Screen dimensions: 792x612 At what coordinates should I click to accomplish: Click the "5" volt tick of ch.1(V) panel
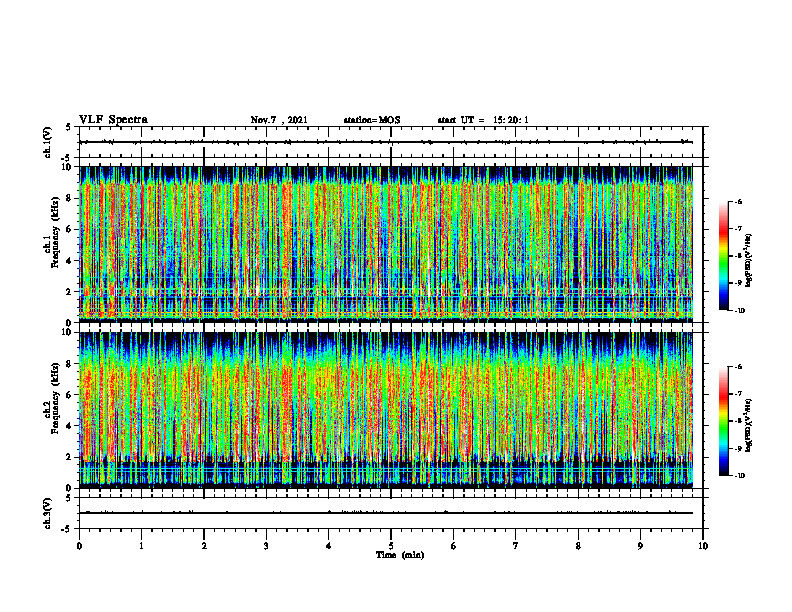pos(70,127)
